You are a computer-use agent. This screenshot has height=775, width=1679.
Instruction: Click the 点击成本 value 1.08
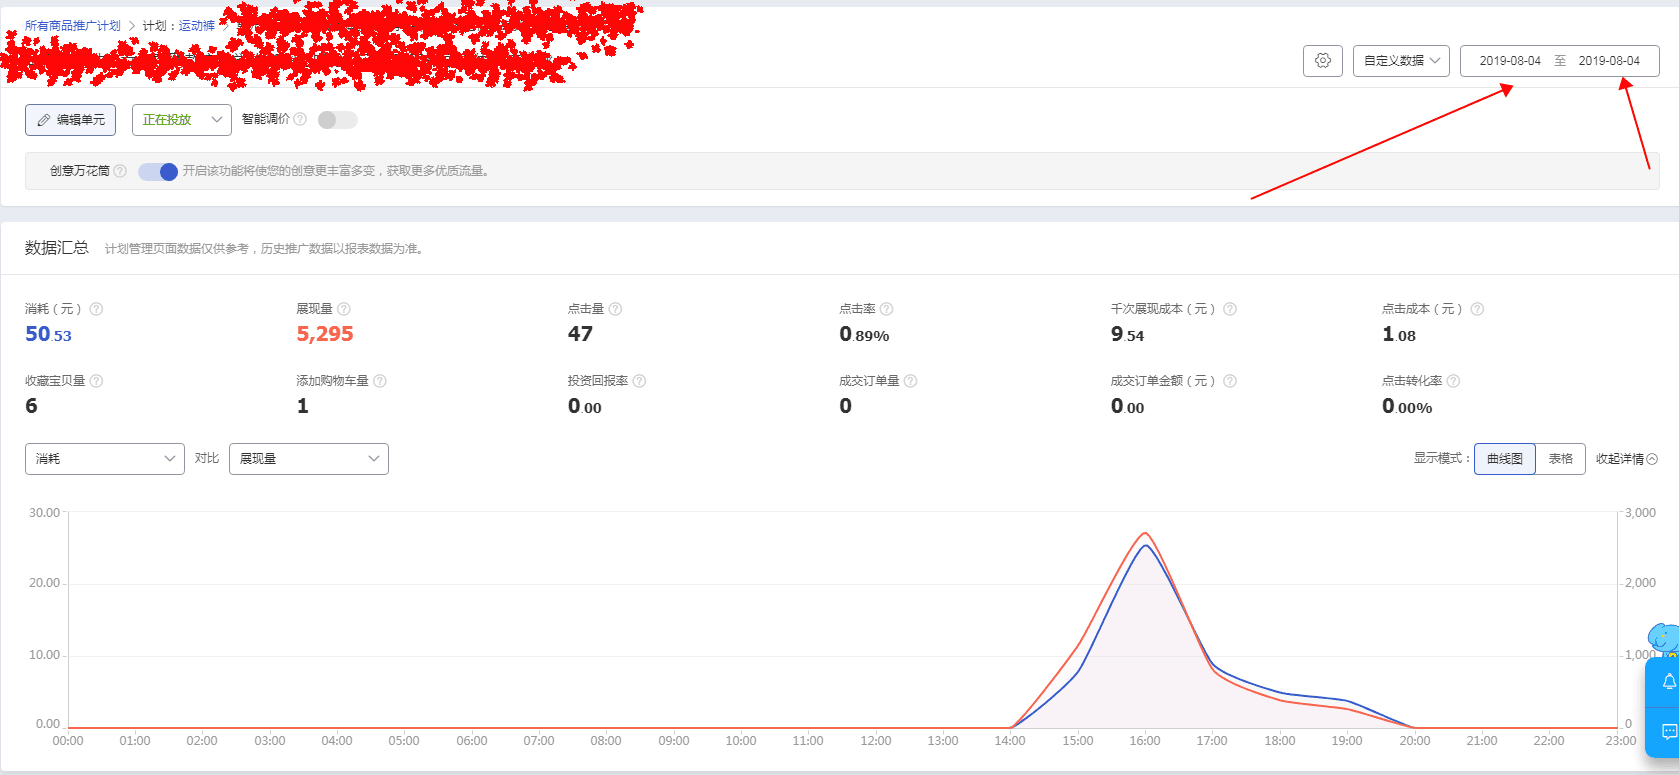1399,334
